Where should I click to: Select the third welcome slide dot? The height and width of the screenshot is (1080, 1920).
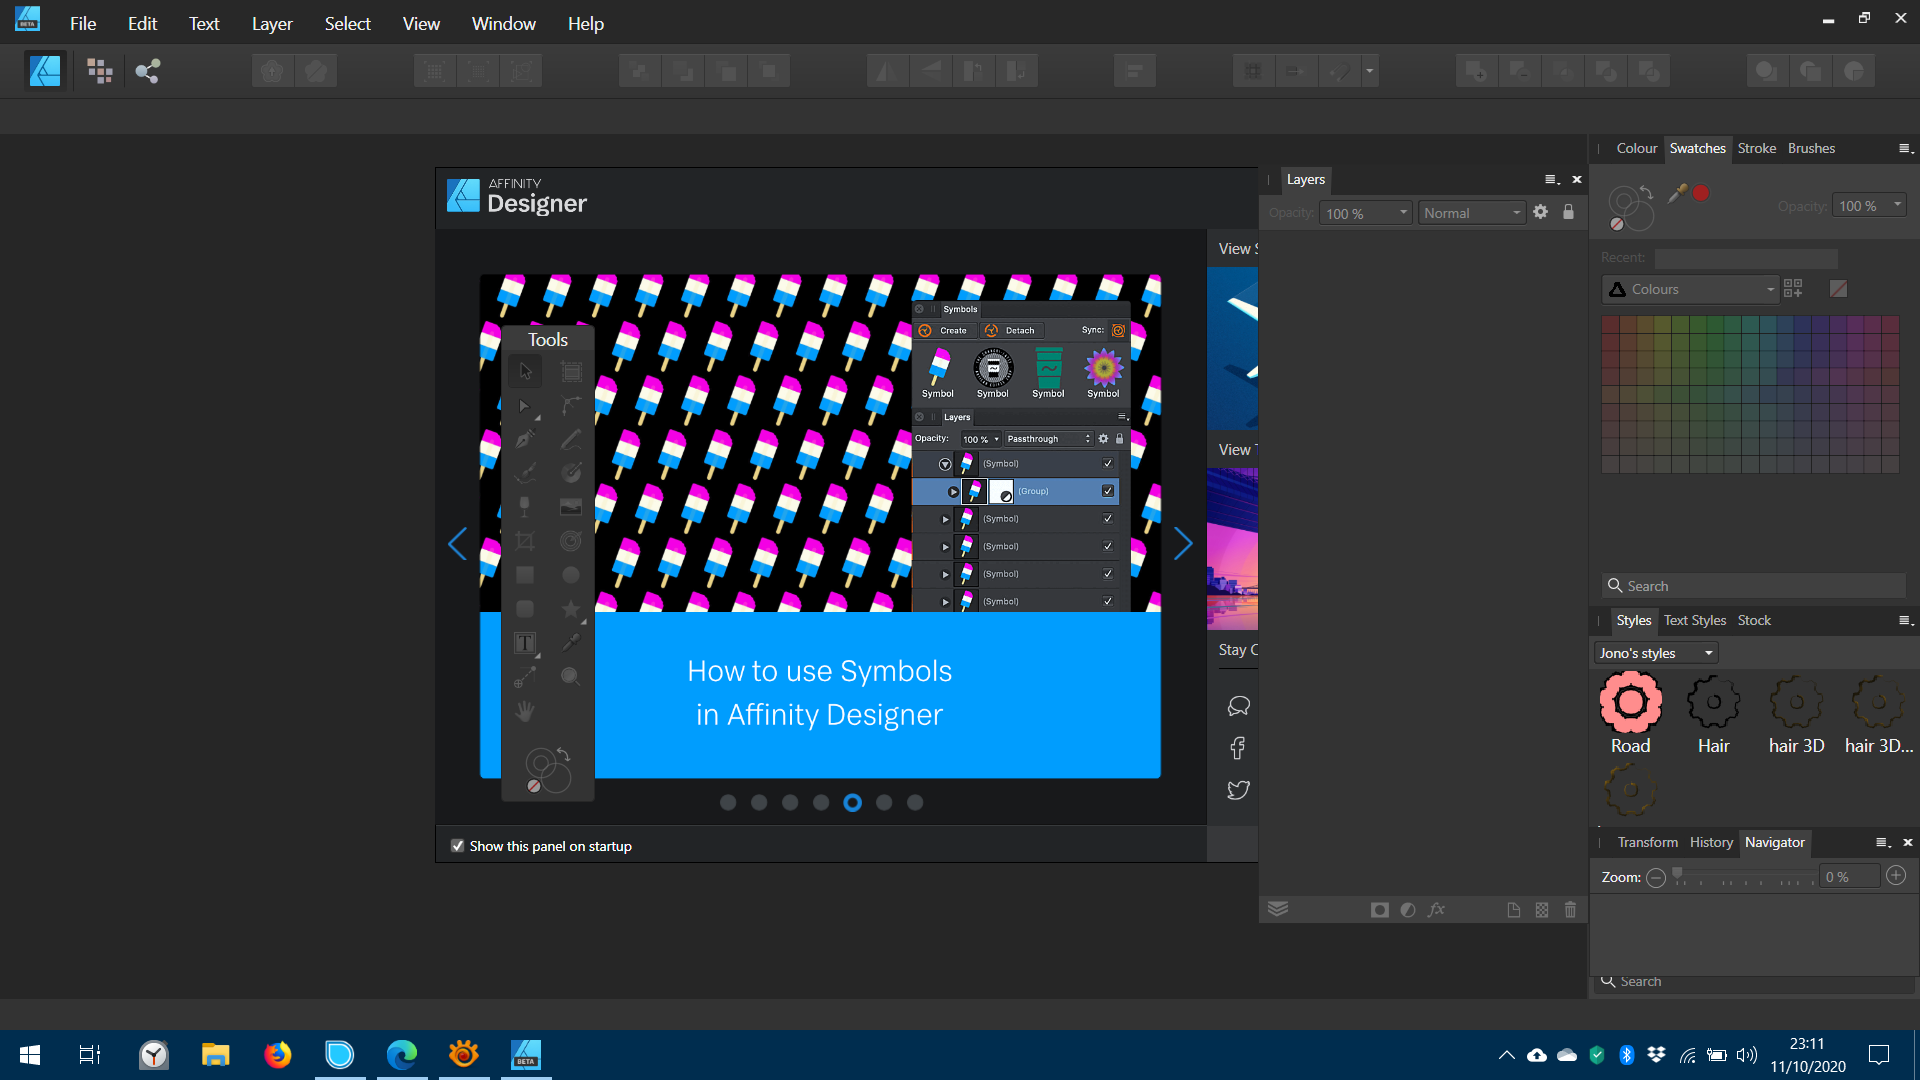790,803
